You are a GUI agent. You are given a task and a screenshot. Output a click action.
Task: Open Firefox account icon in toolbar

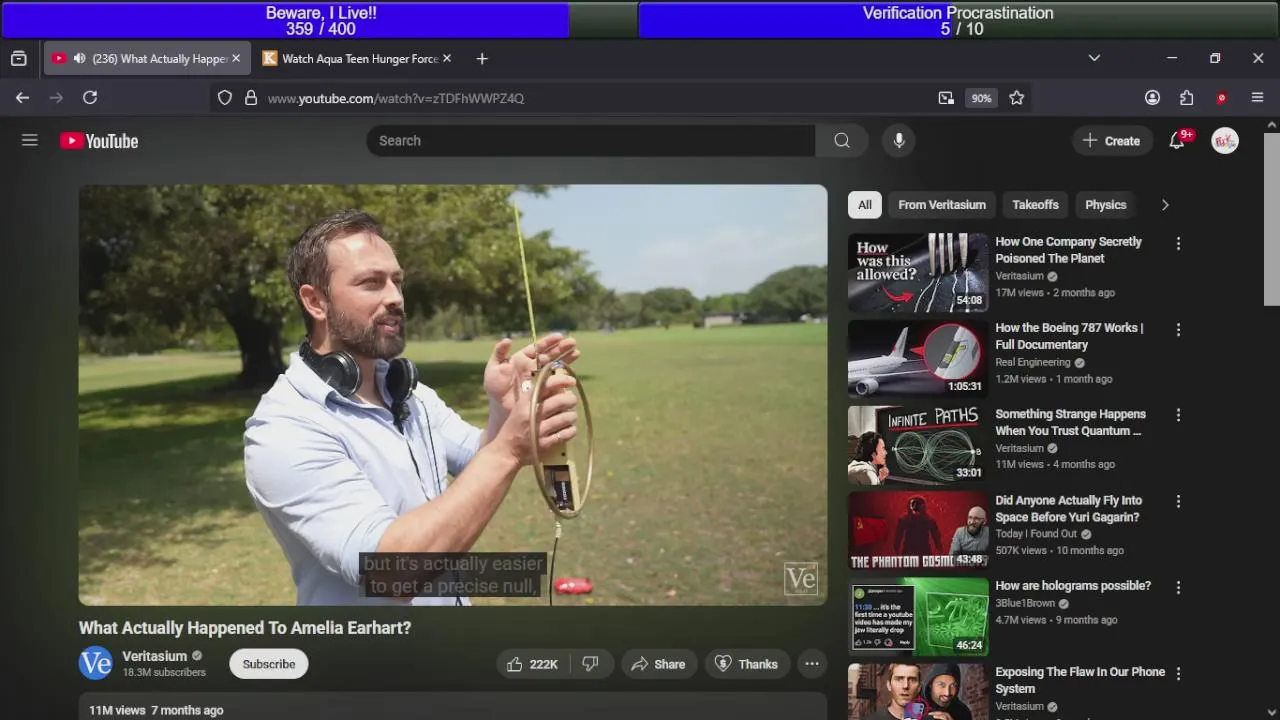[1153, 98]
